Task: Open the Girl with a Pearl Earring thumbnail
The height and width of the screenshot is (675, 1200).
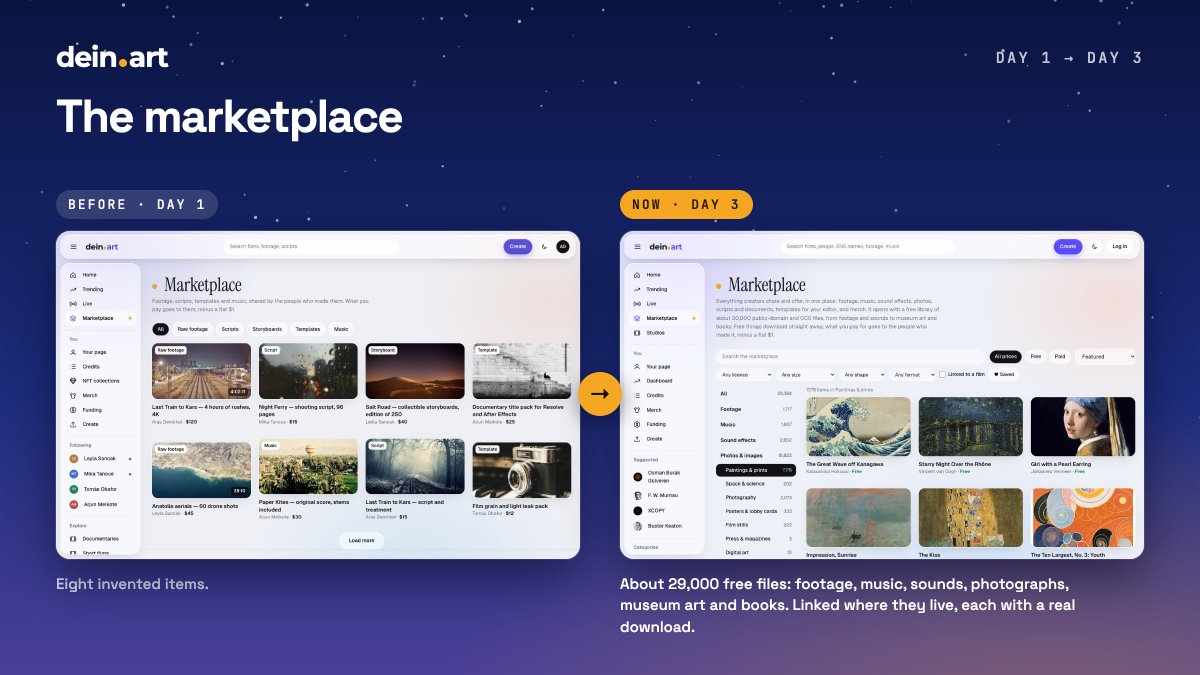Action: point(1083,427)
